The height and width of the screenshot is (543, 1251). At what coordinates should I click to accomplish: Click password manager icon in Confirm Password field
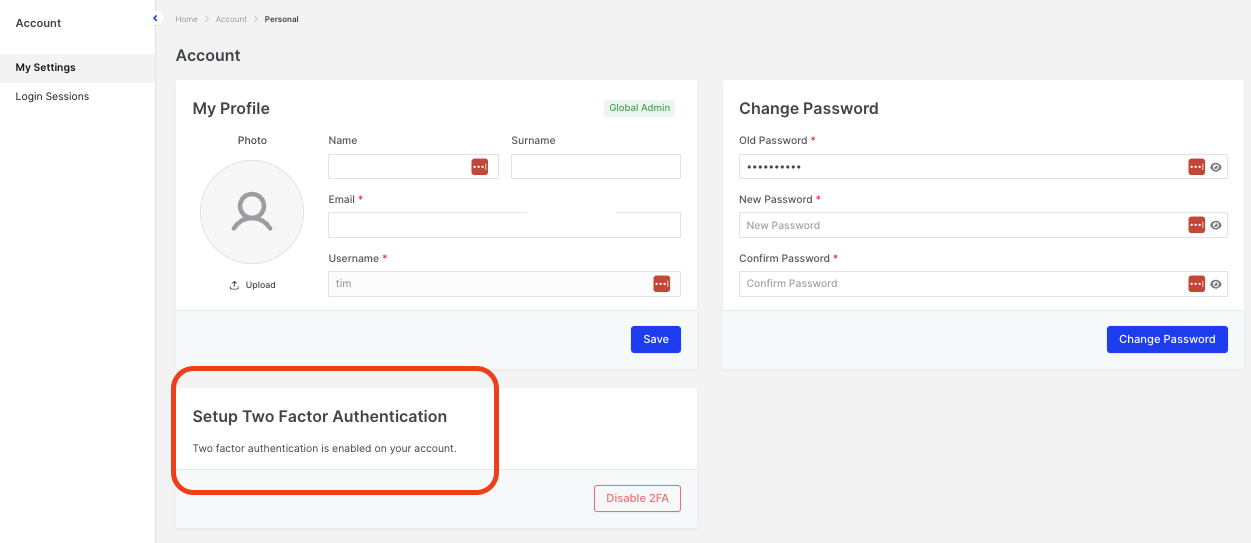tap(1196, 284)
